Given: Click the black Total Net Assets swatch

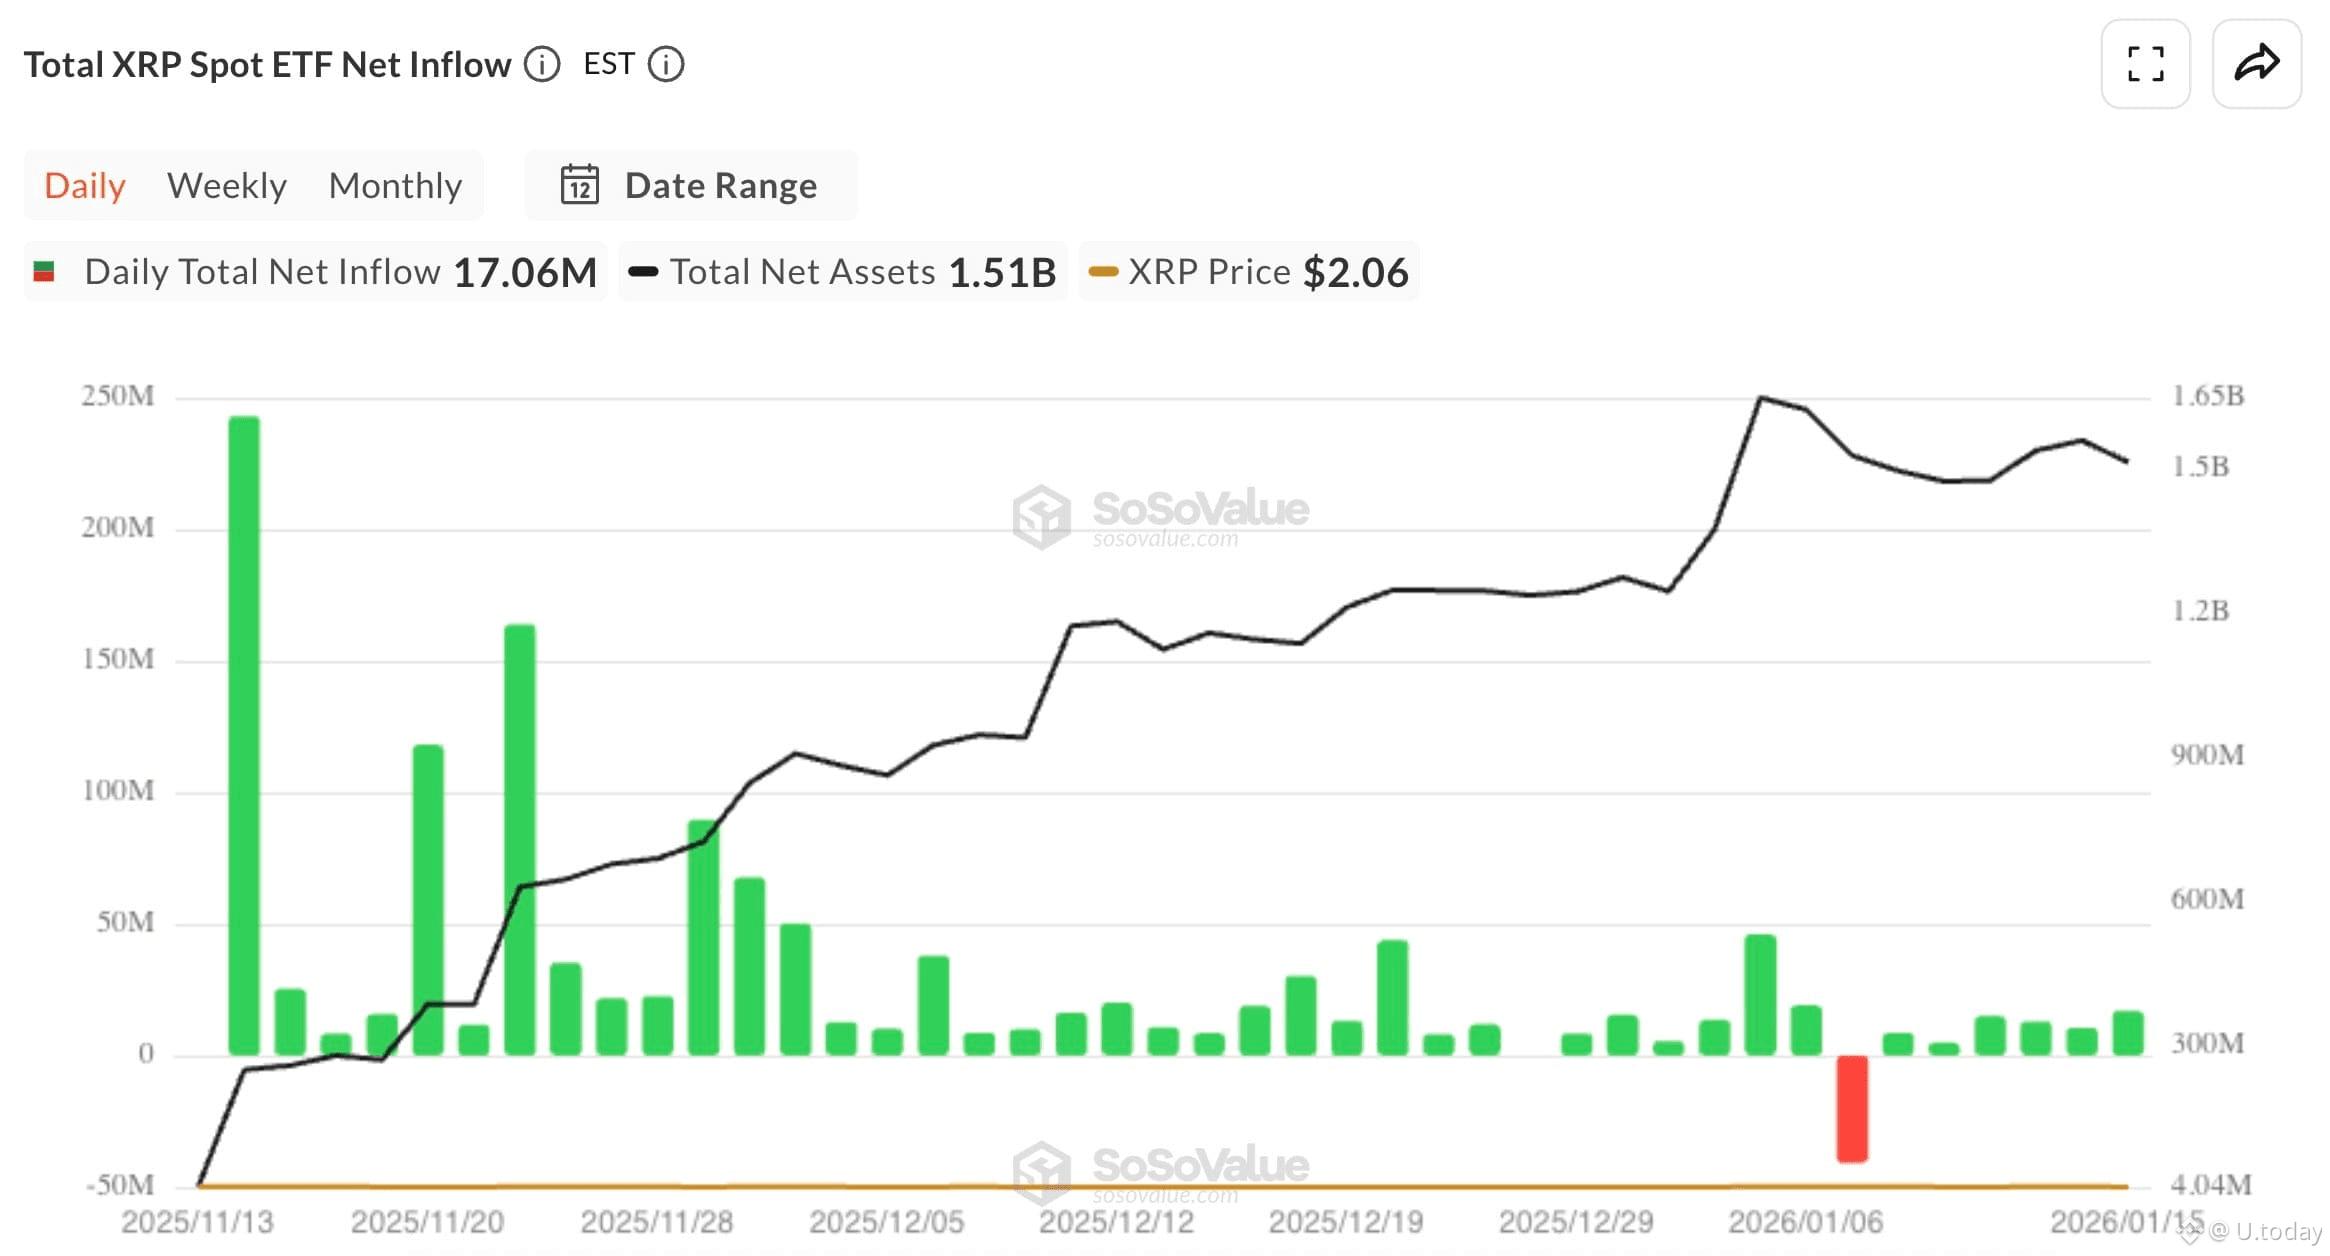Looking at the screenshot, I should 643,272.
